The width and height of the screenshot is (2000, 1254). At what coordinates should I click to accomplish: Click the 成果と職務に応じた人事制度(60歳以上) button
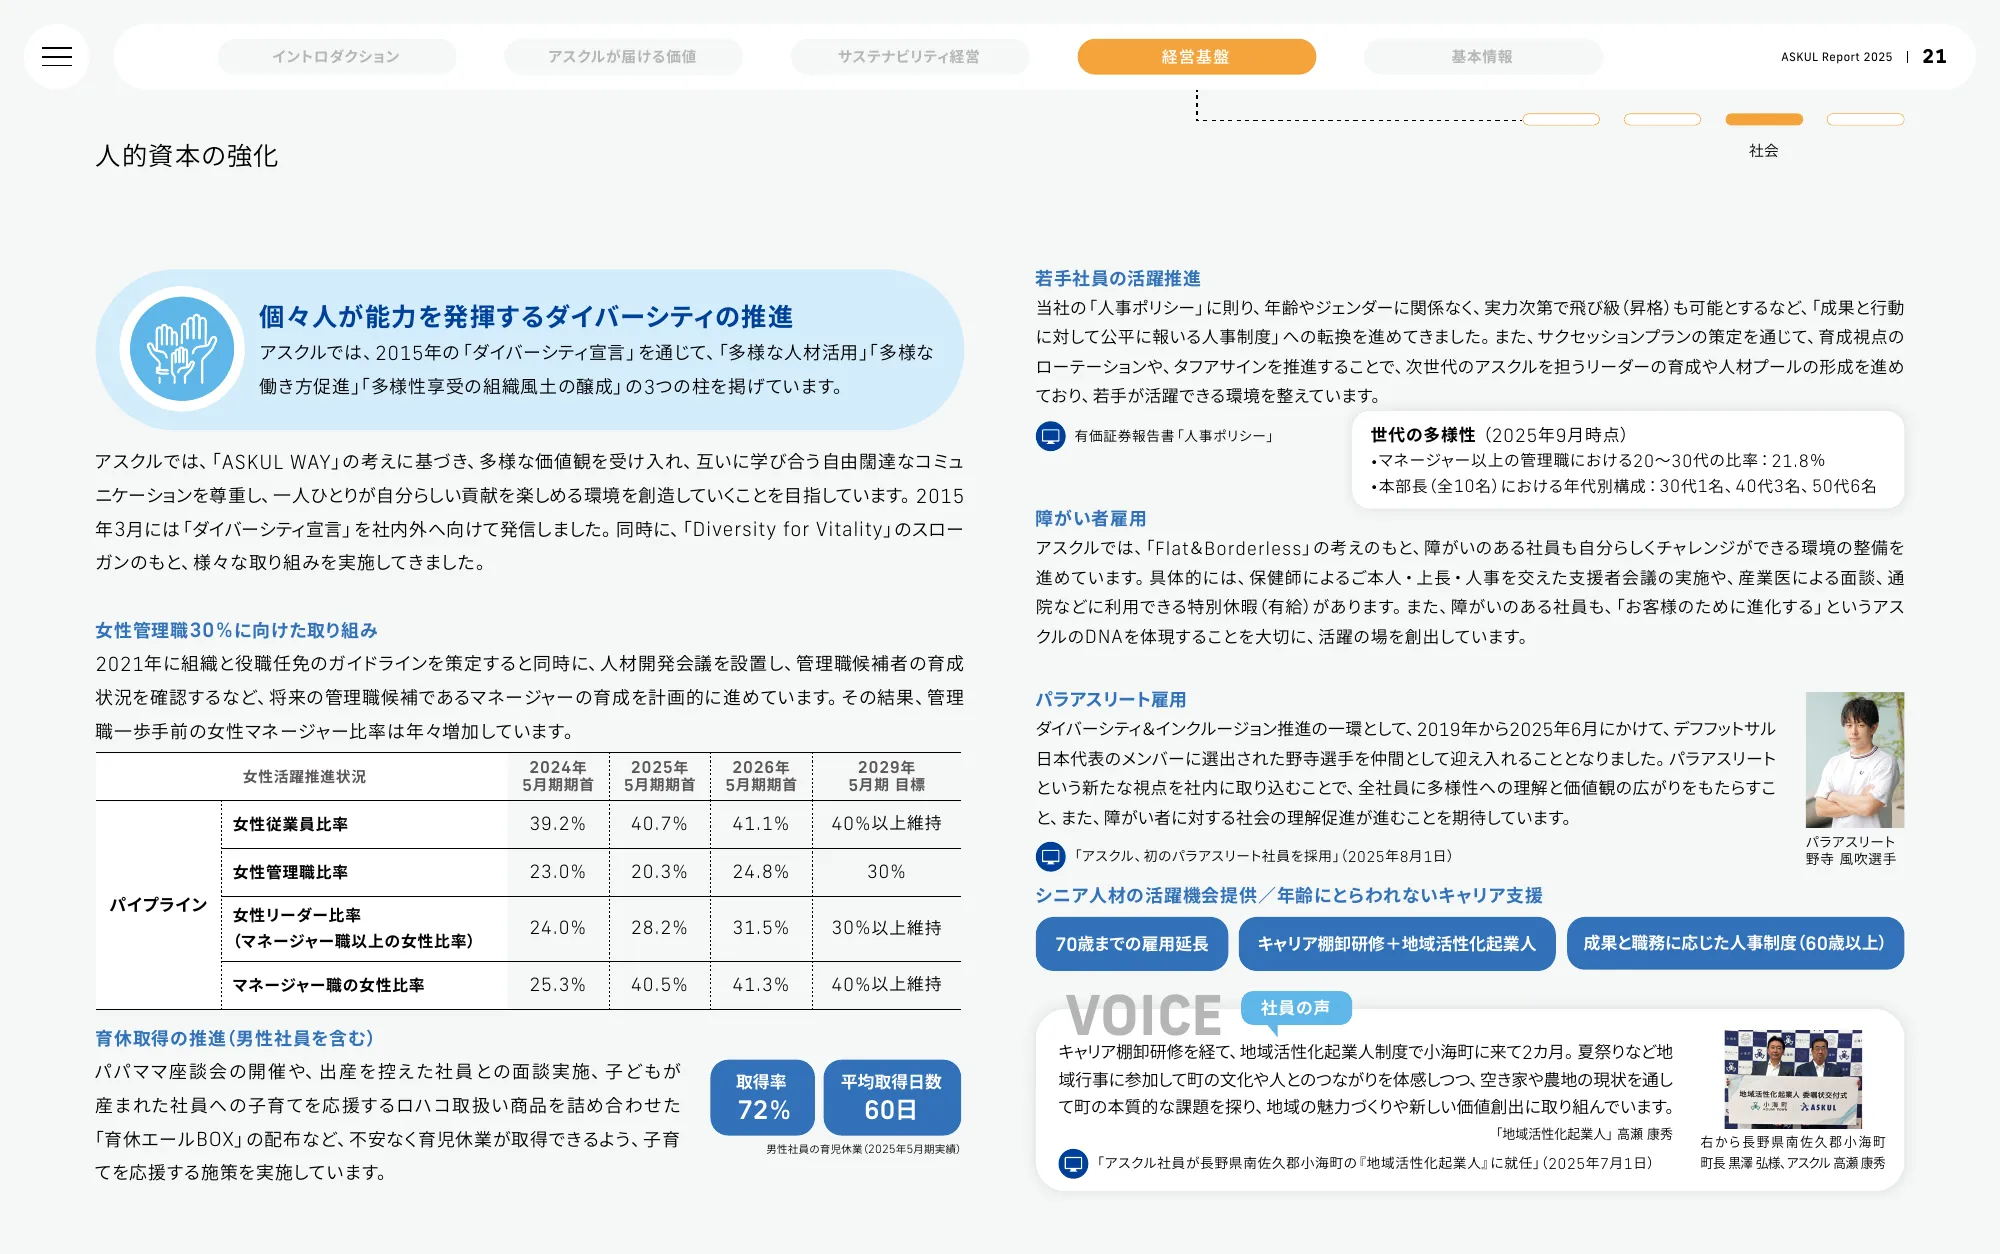click(1735, 944)
